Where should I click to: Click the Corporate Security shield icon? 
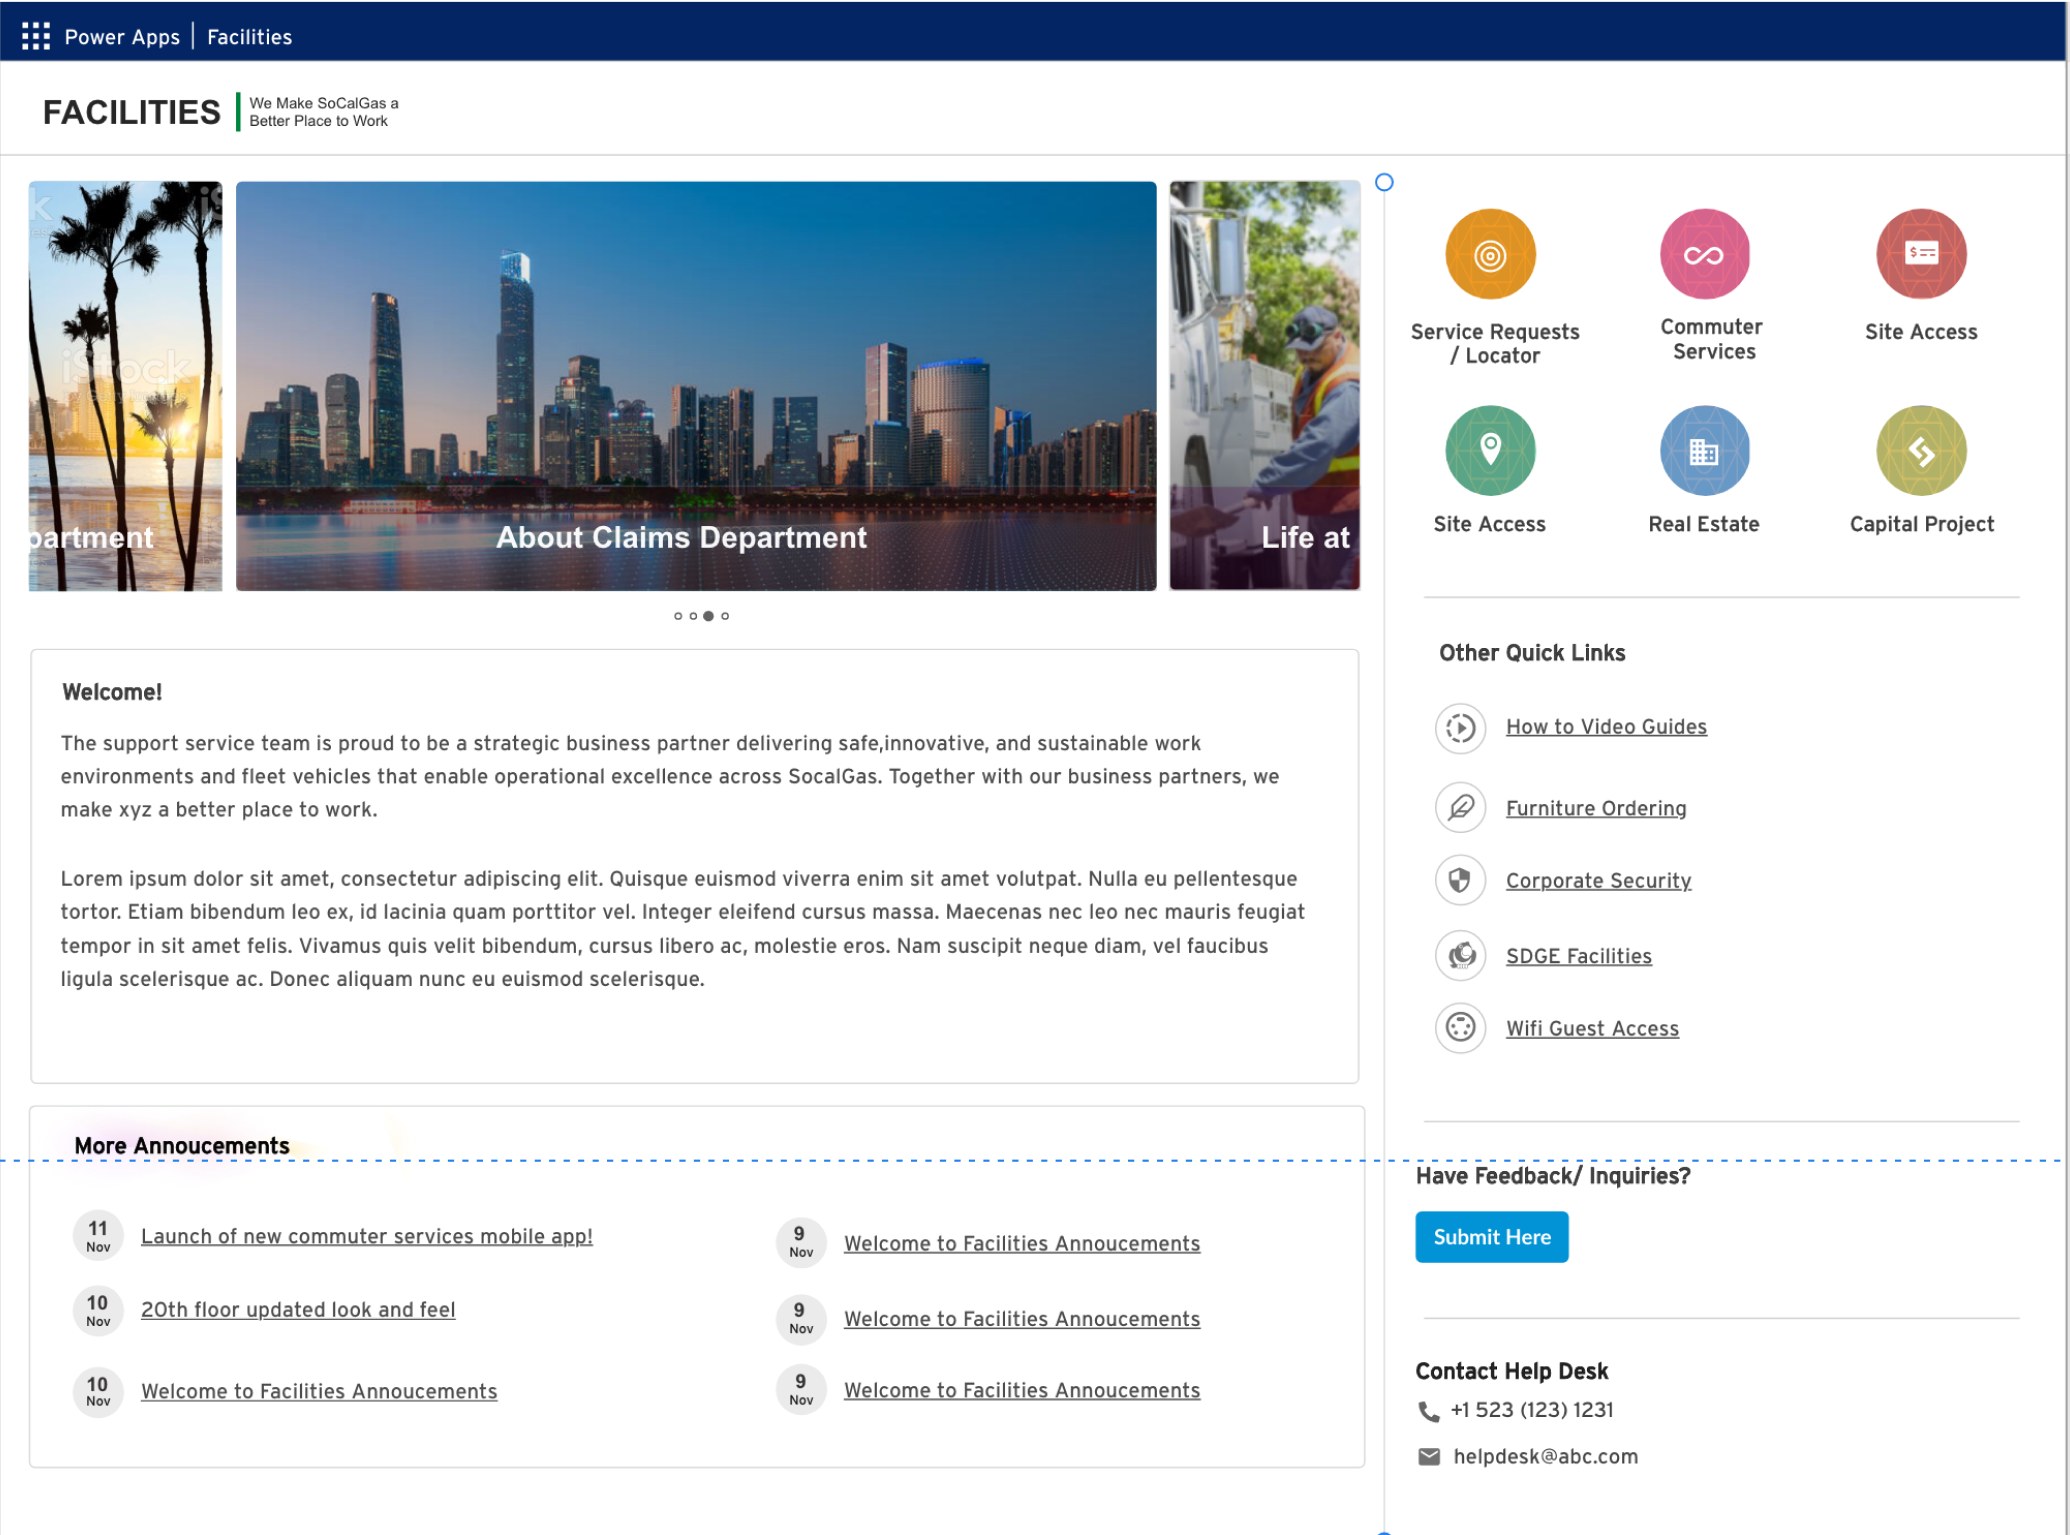point(1460,880)
